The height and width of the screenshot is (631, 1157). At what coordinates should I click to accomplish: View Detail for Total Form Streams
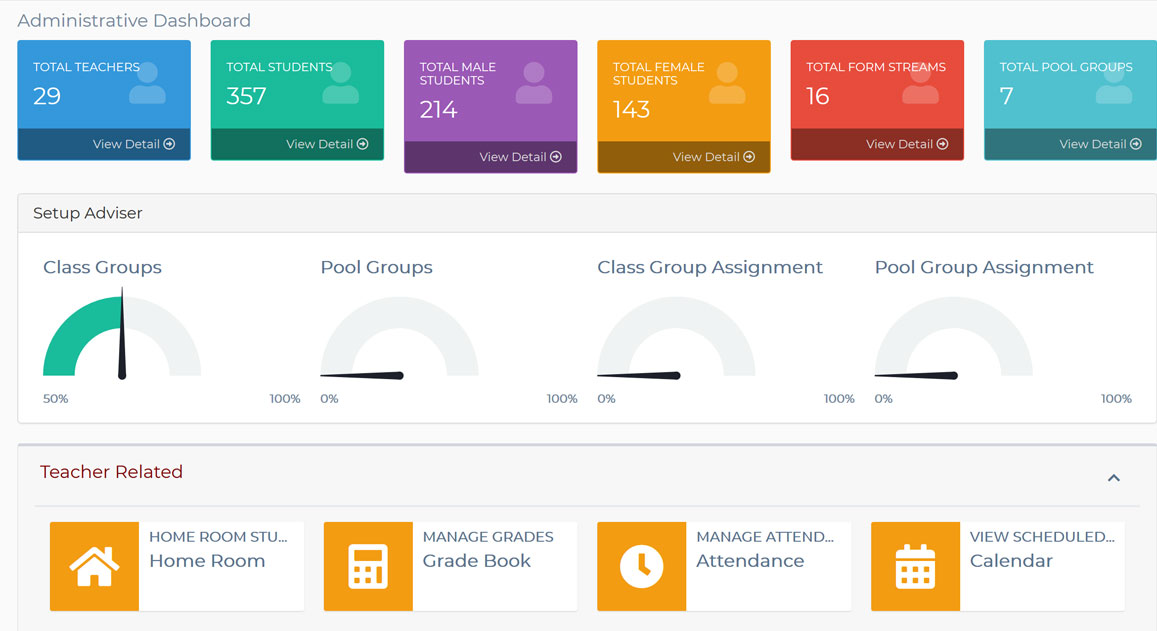coord(906,144)
